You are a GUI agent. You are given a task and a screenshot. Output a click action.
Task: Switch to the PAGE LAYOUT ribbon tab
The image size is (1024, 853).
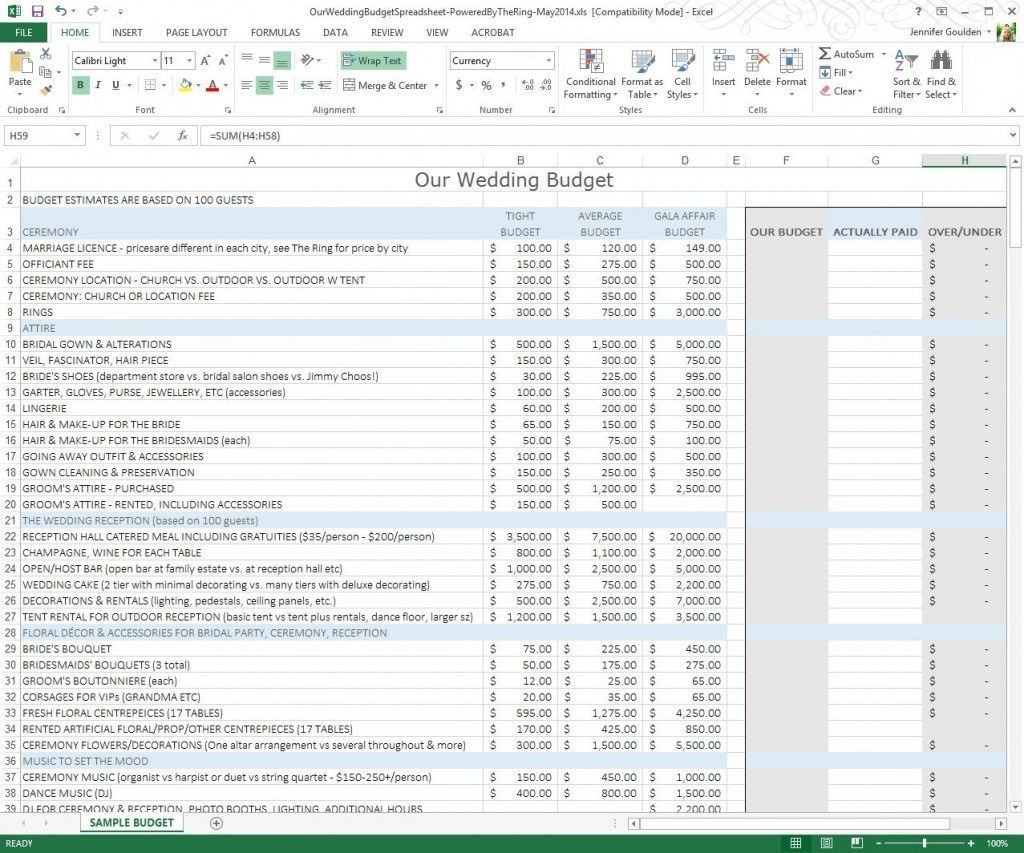point(196,32)
